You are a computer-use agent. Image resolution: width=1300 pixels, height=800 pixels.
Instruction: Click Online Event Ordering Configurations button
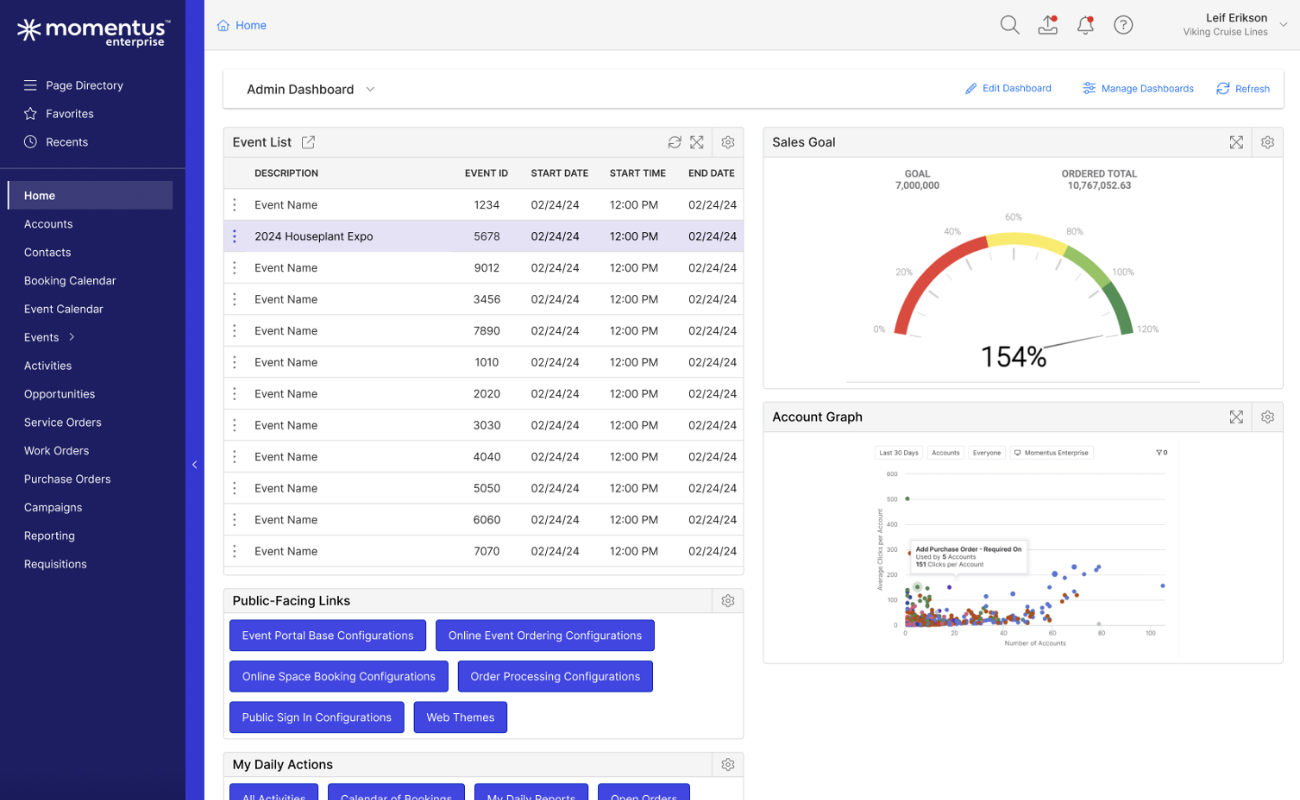tap(545, 636)
